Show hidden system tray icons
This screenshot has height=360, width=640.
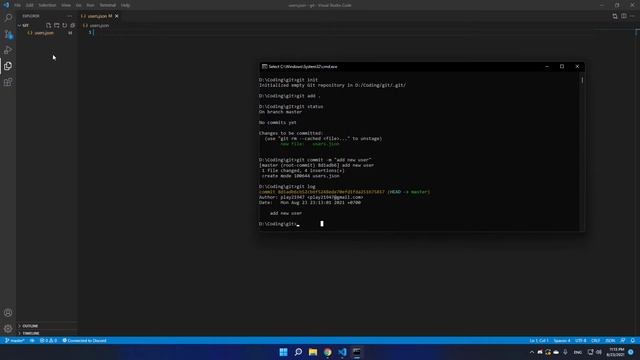[531, 352]
